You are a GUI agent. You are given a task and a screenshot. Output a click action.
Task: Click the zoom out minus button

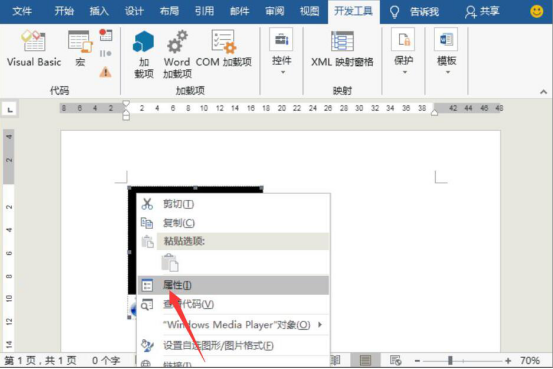[417, 361]
